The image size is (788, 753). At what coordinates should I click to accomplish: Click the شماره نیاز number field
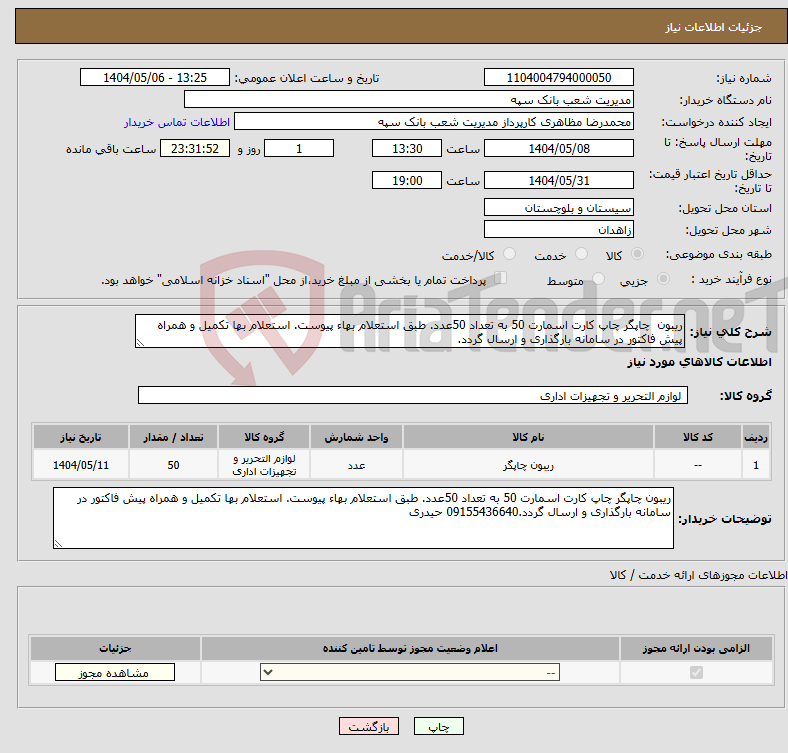pos(558,78)
